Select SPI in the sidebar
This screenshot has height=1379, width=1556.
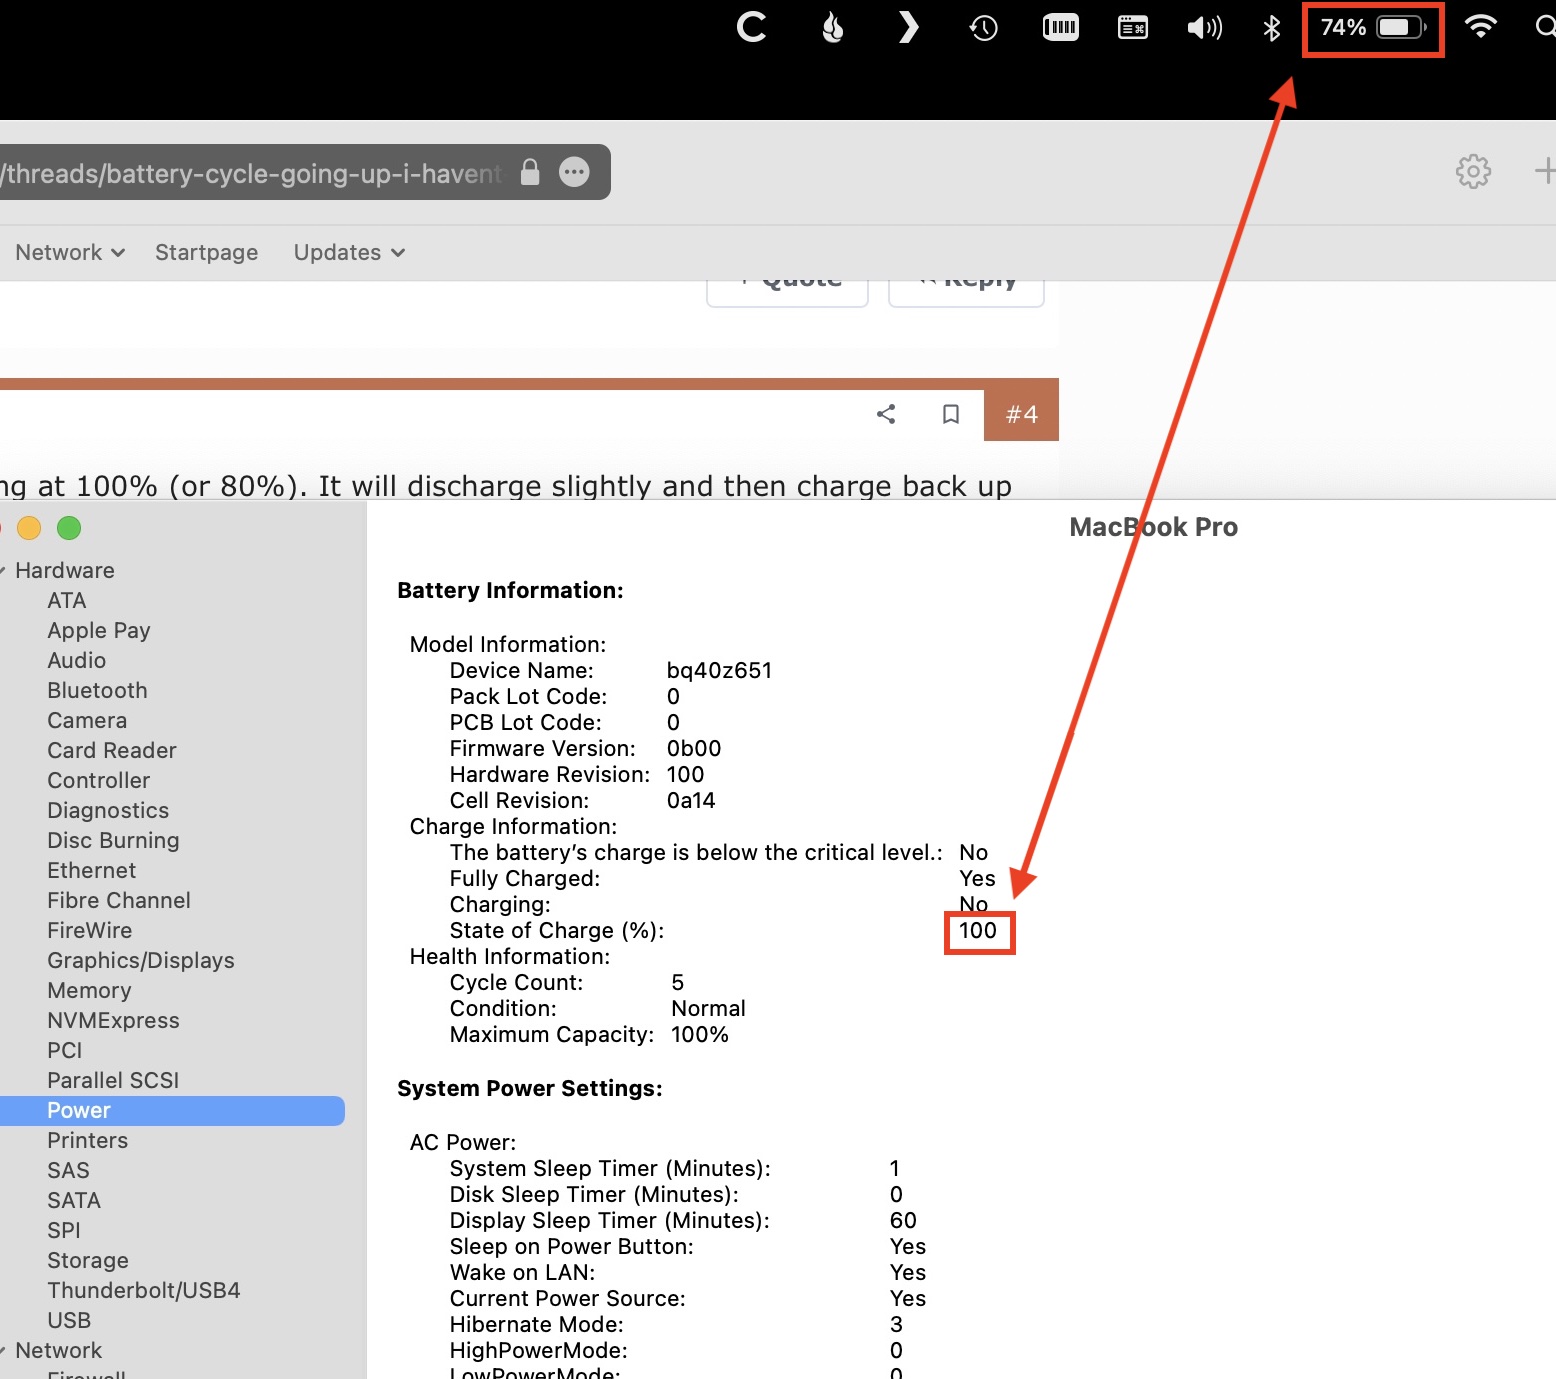tap(64, 1230)
